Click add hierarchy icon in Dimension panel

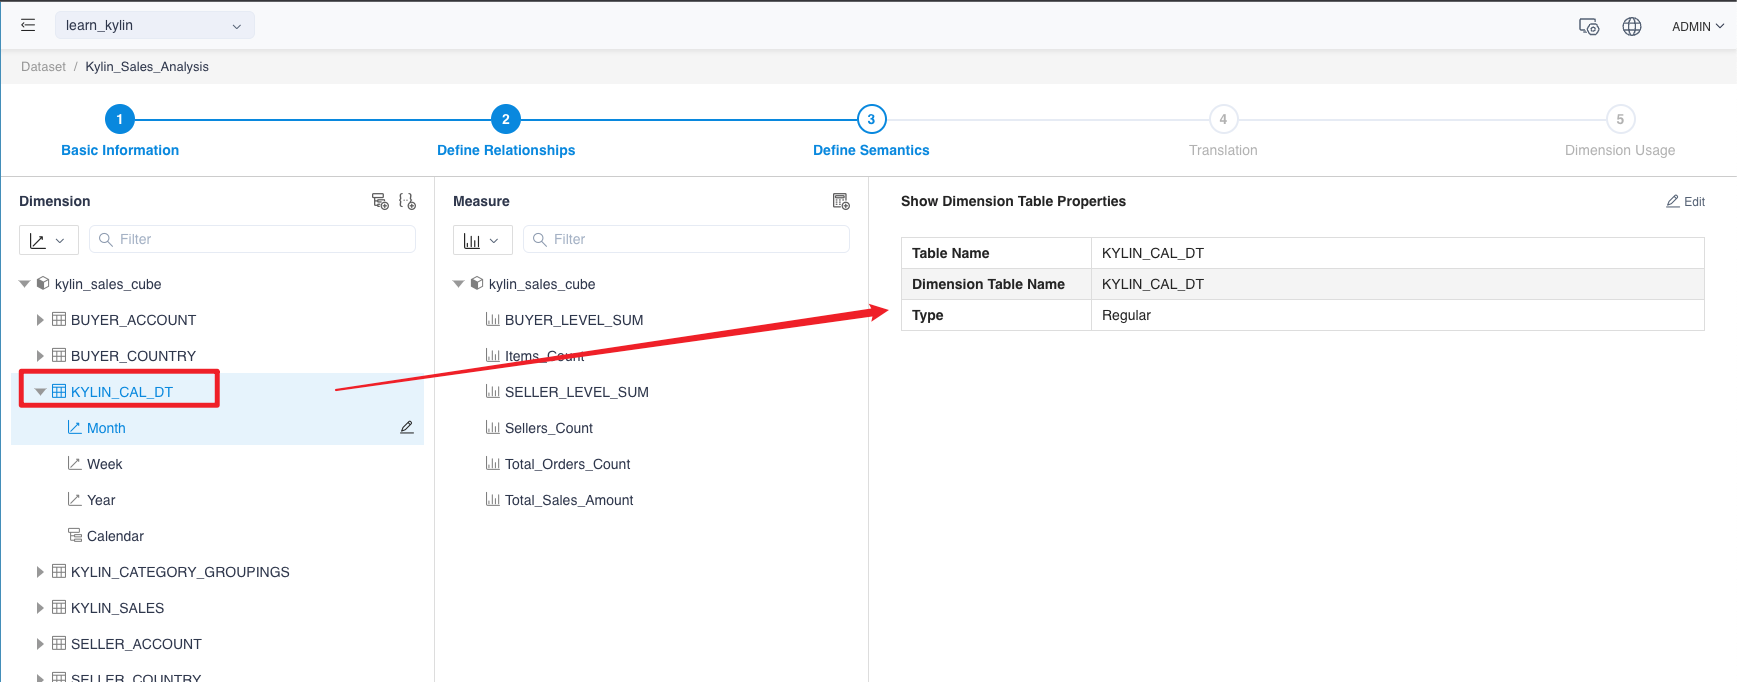click(380, 201)
